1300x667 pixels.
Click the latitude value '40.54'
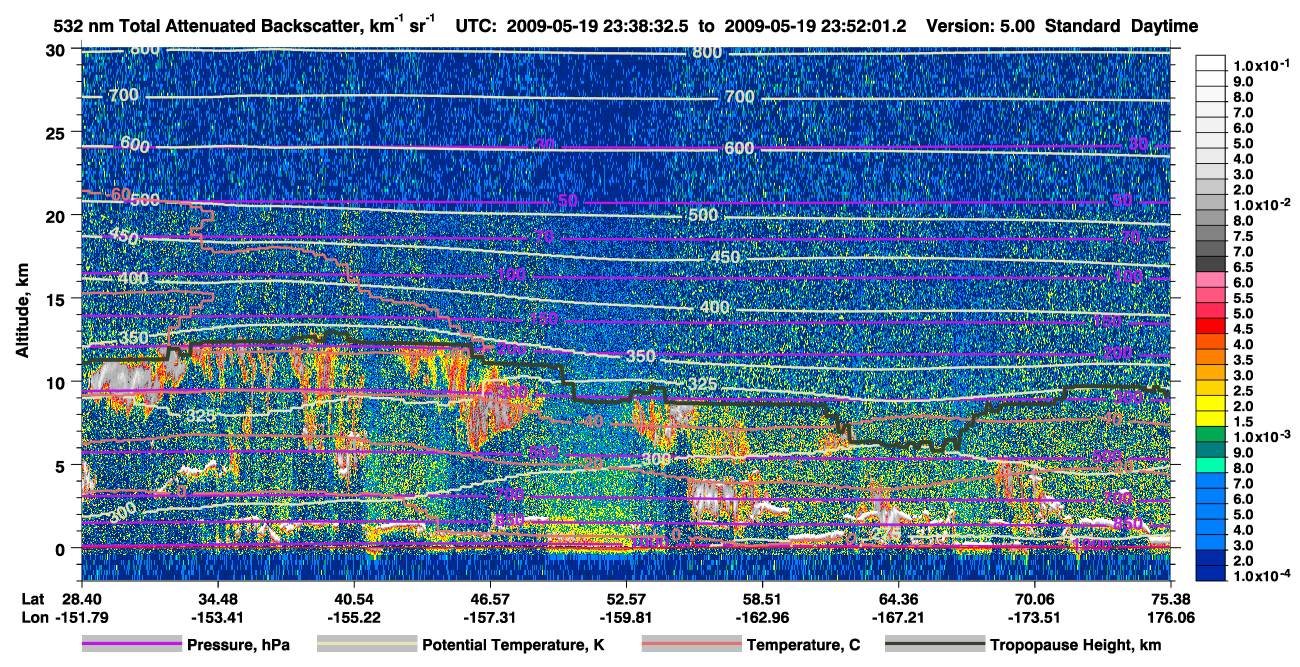point(352,597)
